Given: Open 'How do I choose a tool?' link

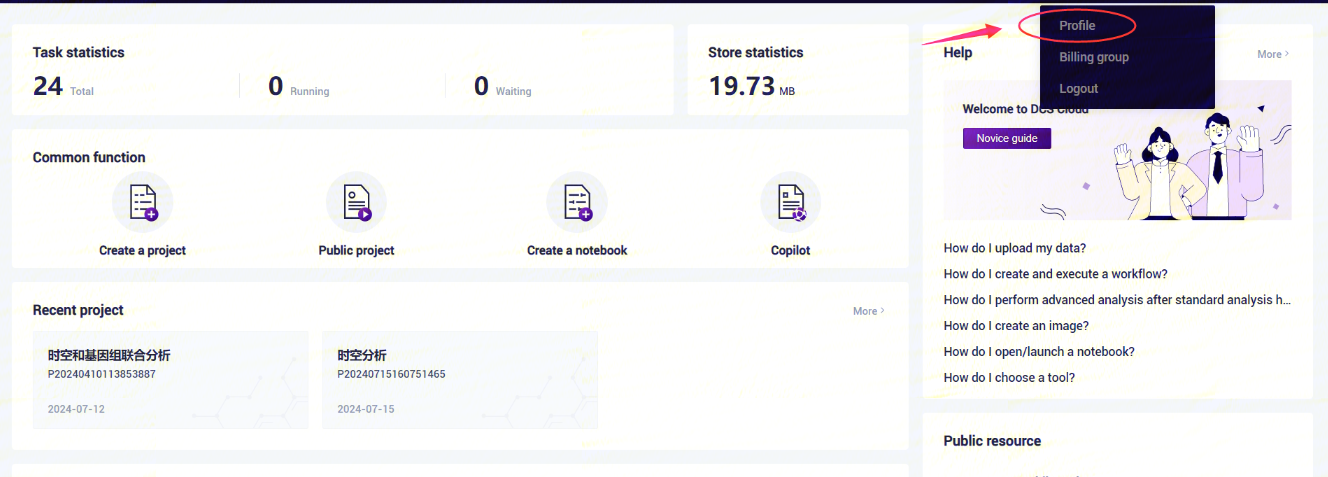Looking at the screenshot, I should (1009, 378).
